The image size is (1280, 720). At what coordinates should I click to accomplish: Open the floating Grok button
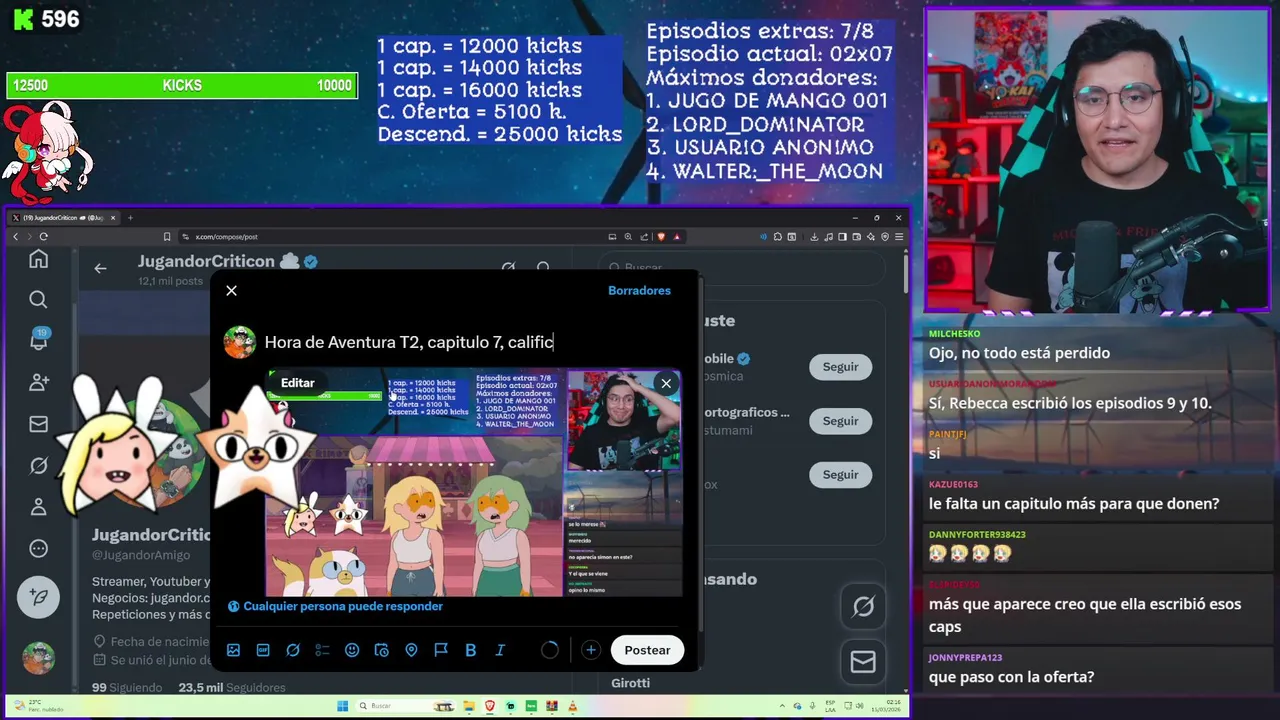click(x=863, y=606)
